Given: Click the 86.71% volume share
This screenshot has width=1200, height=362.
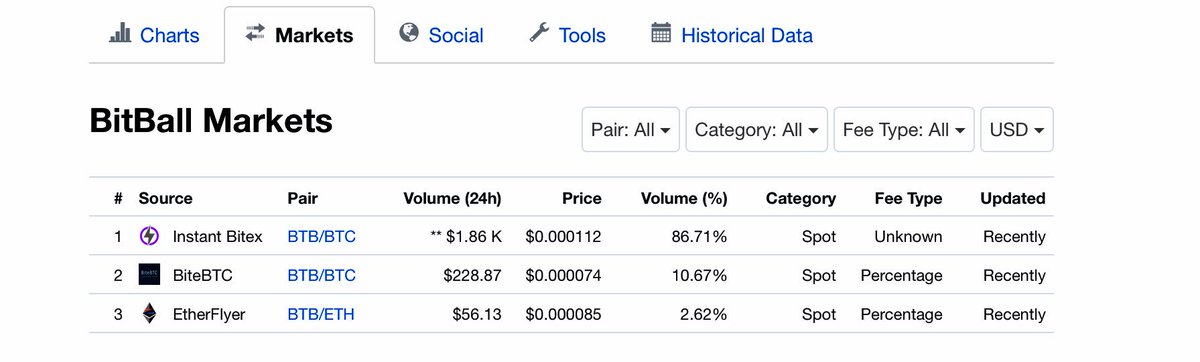Looking at the screenshot, I should point(699,237).
